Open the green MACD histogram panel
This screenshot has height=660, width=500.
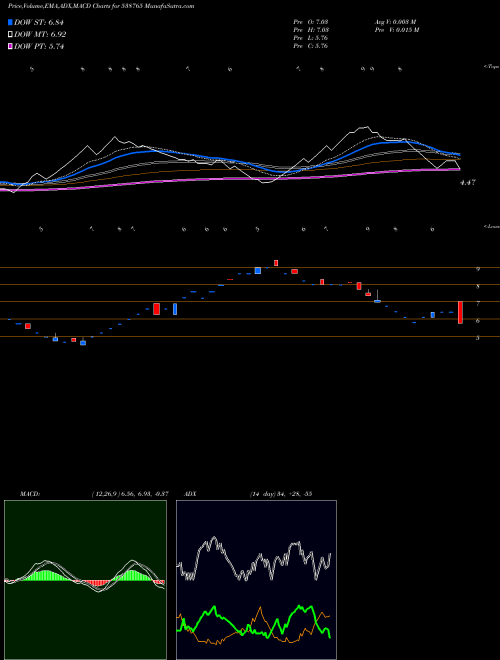click(85, 580)
